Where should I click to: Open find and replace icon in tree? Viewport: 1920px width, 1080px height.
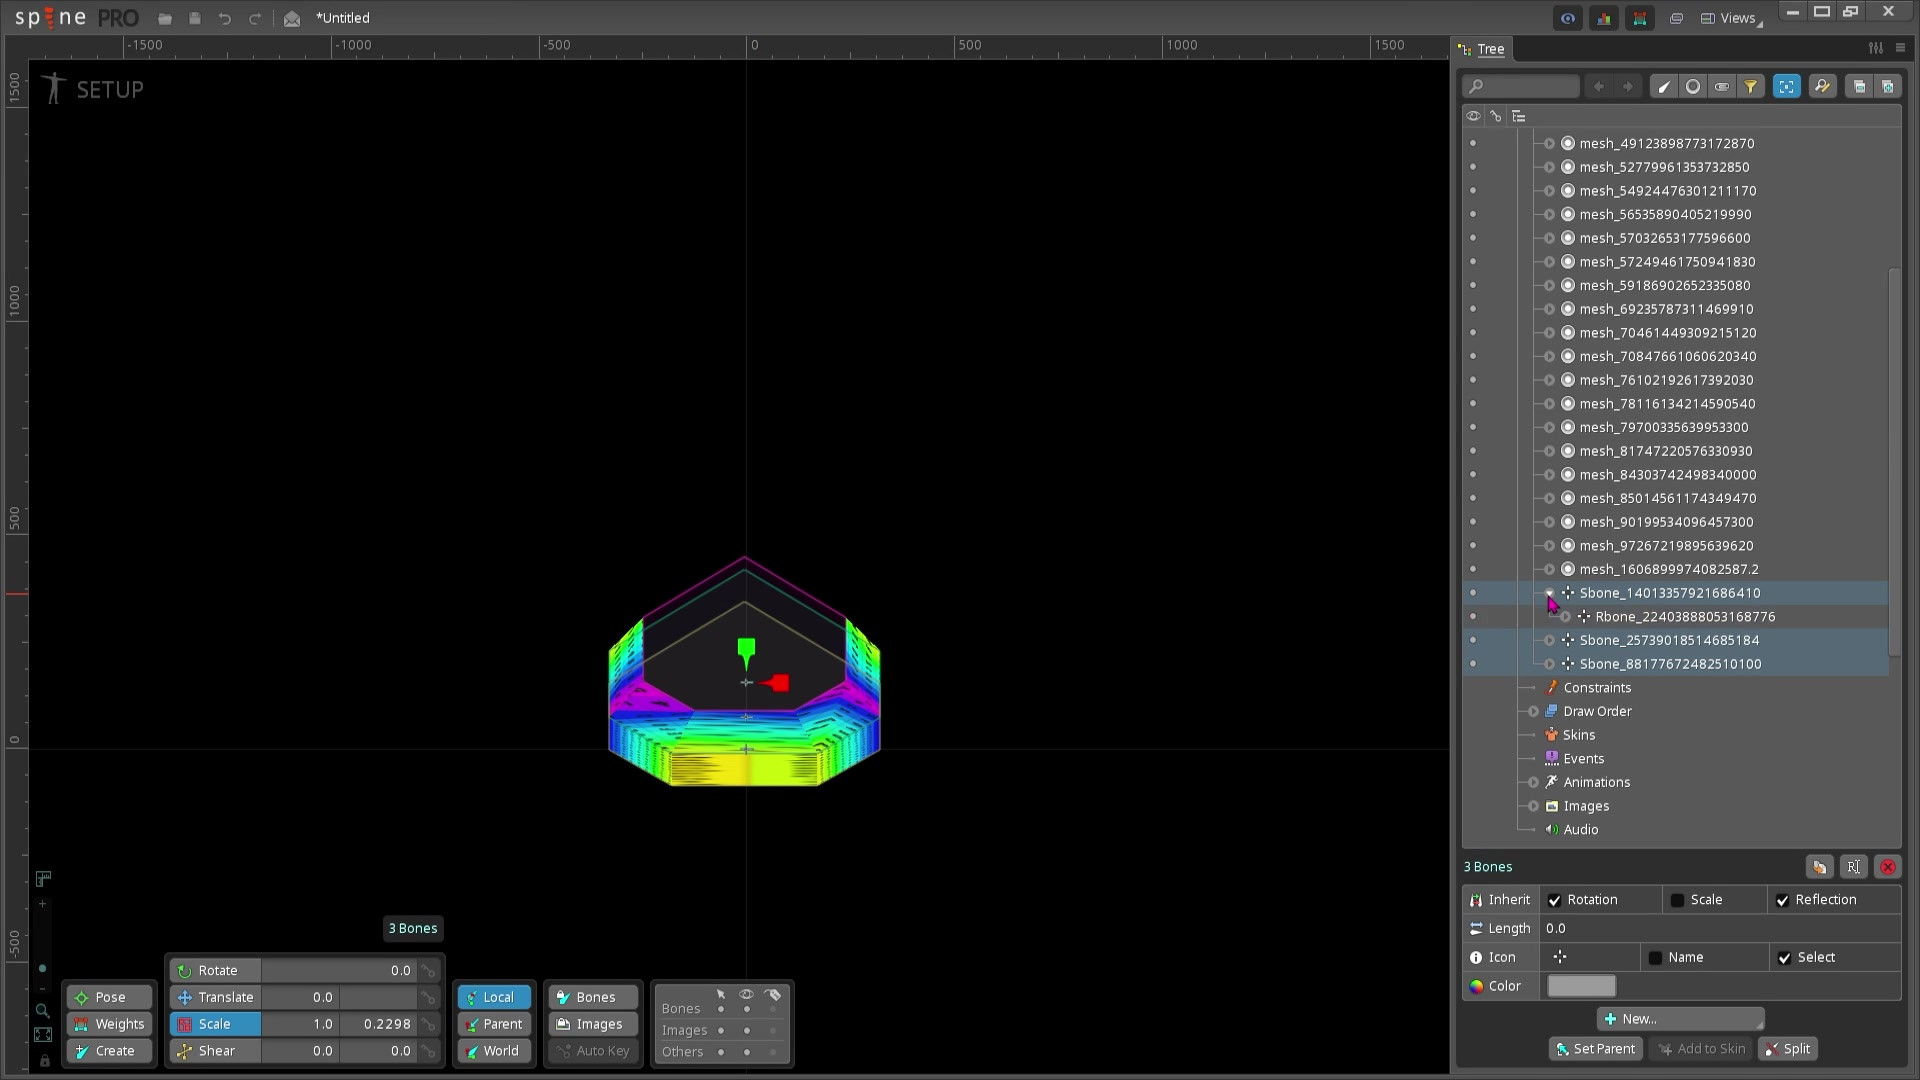click(1822, 86)
